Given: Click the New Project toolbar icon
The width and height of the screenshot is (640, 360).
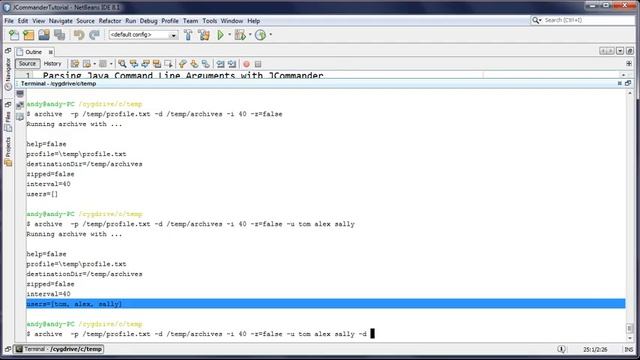Looking at the screenshot, I should point(29,35).
